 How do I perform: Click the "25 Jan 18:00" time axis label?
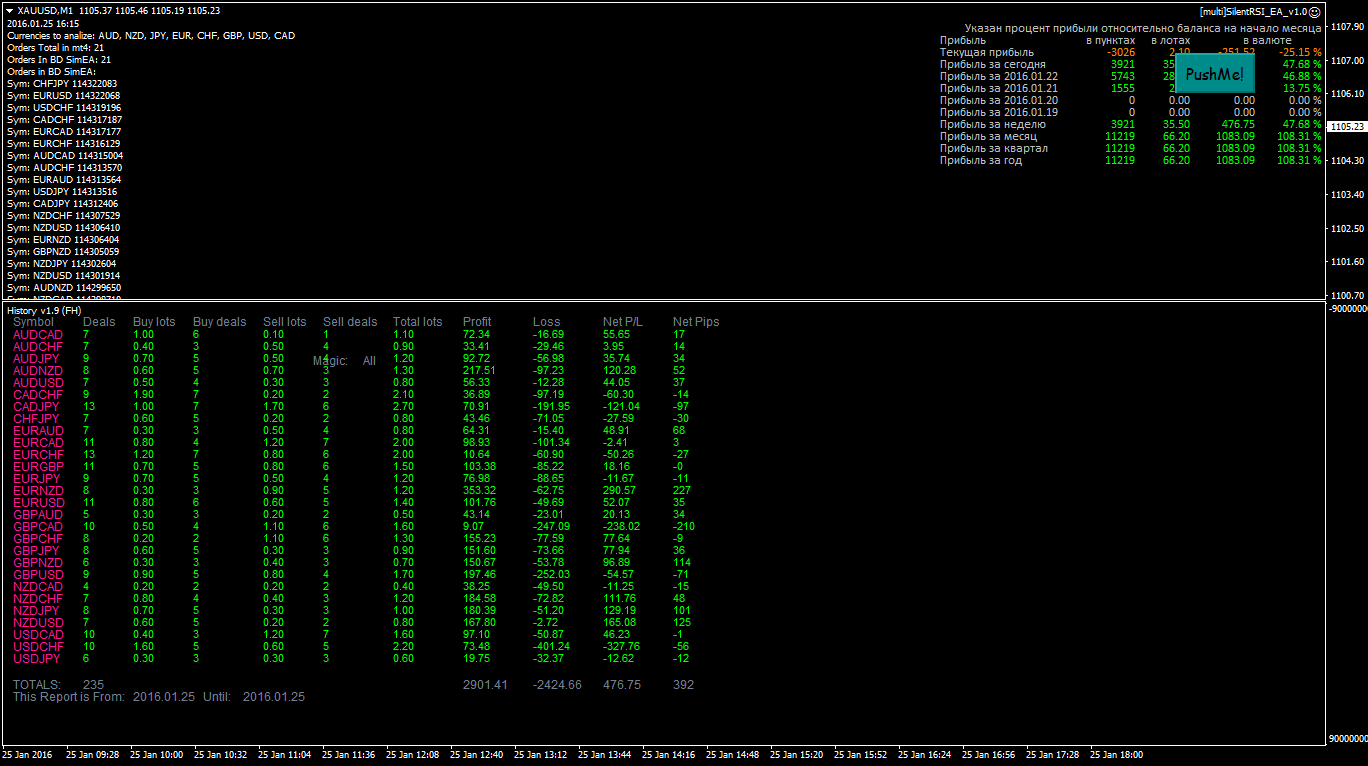point(1116,755)
